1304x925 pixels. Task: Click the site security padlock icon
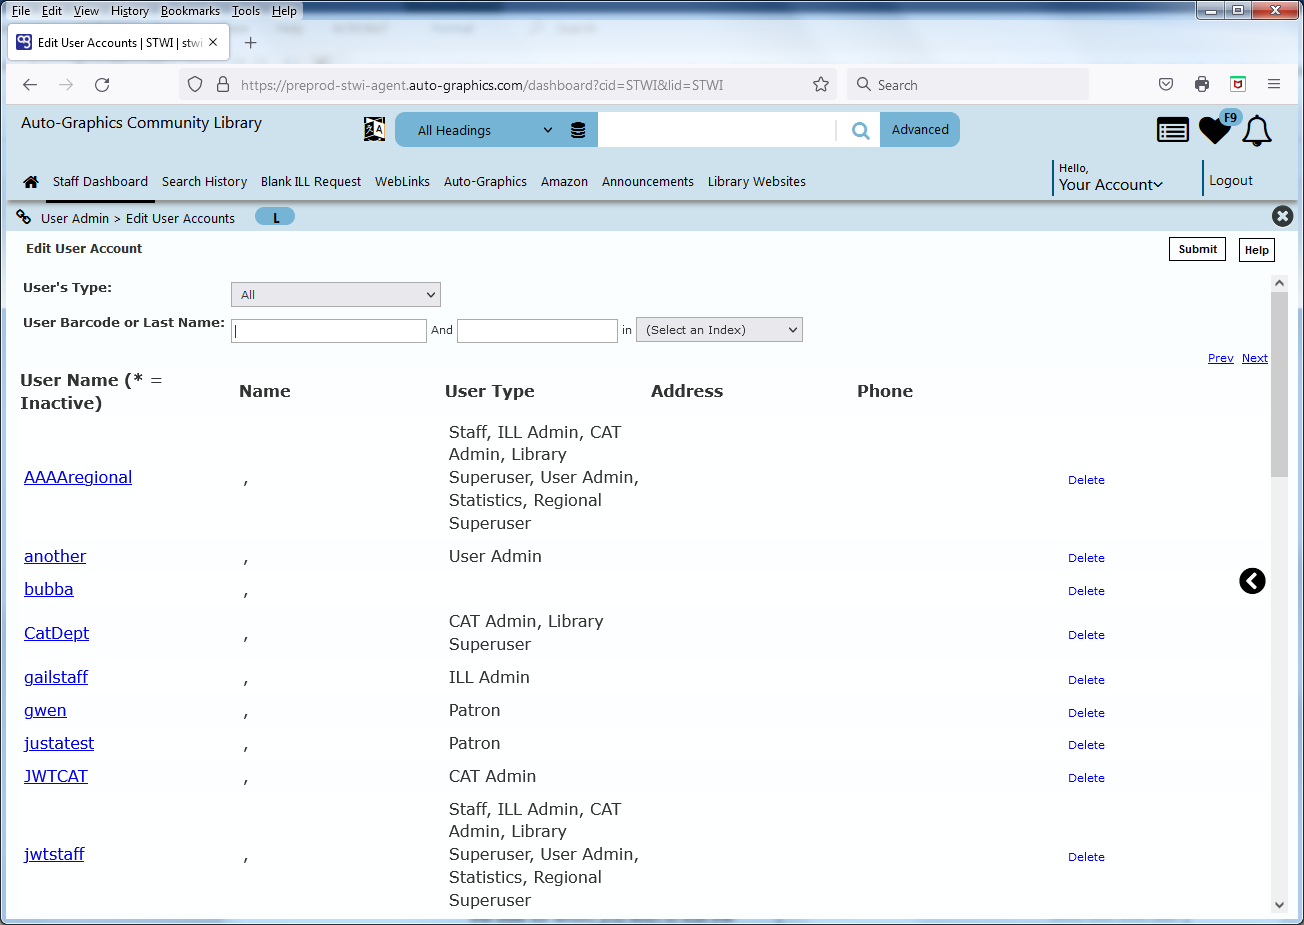tap(223, 85)
